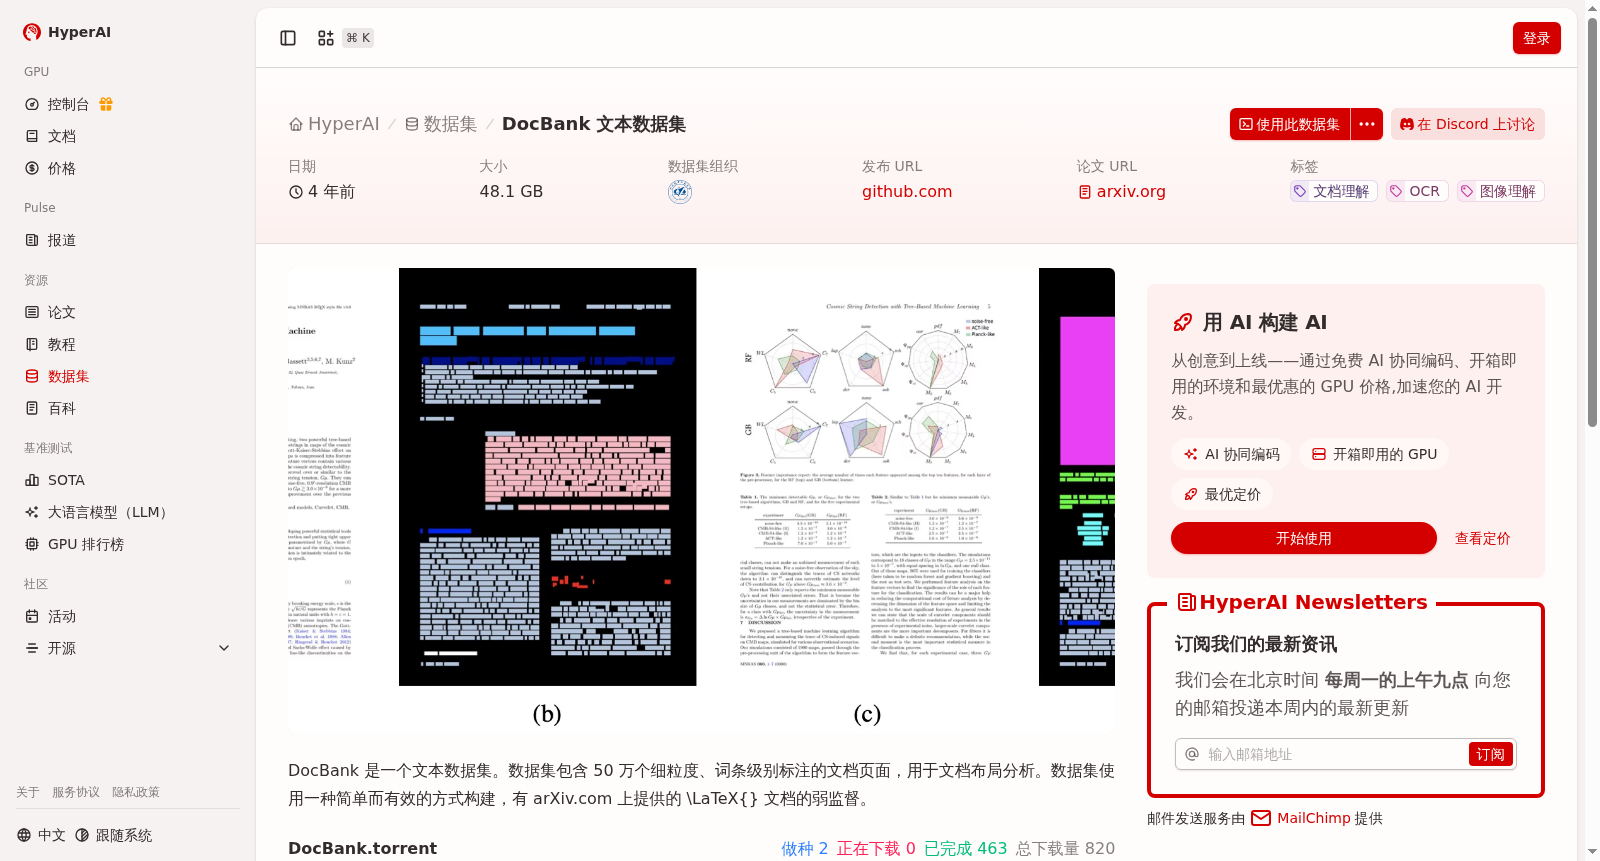Open the 服务协议 footer link
Viewport: 1600px width, 861px height.
pos(76,792)
